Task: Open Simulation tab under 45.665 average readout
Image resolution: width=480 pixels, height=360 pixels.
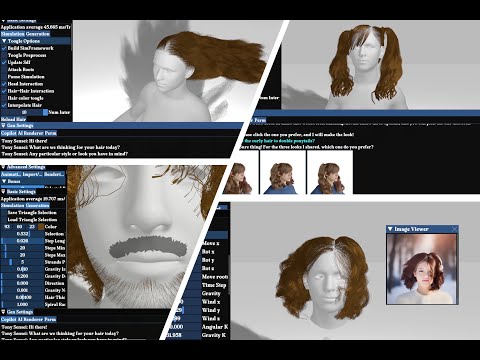Action: click(x=13, y=34)
